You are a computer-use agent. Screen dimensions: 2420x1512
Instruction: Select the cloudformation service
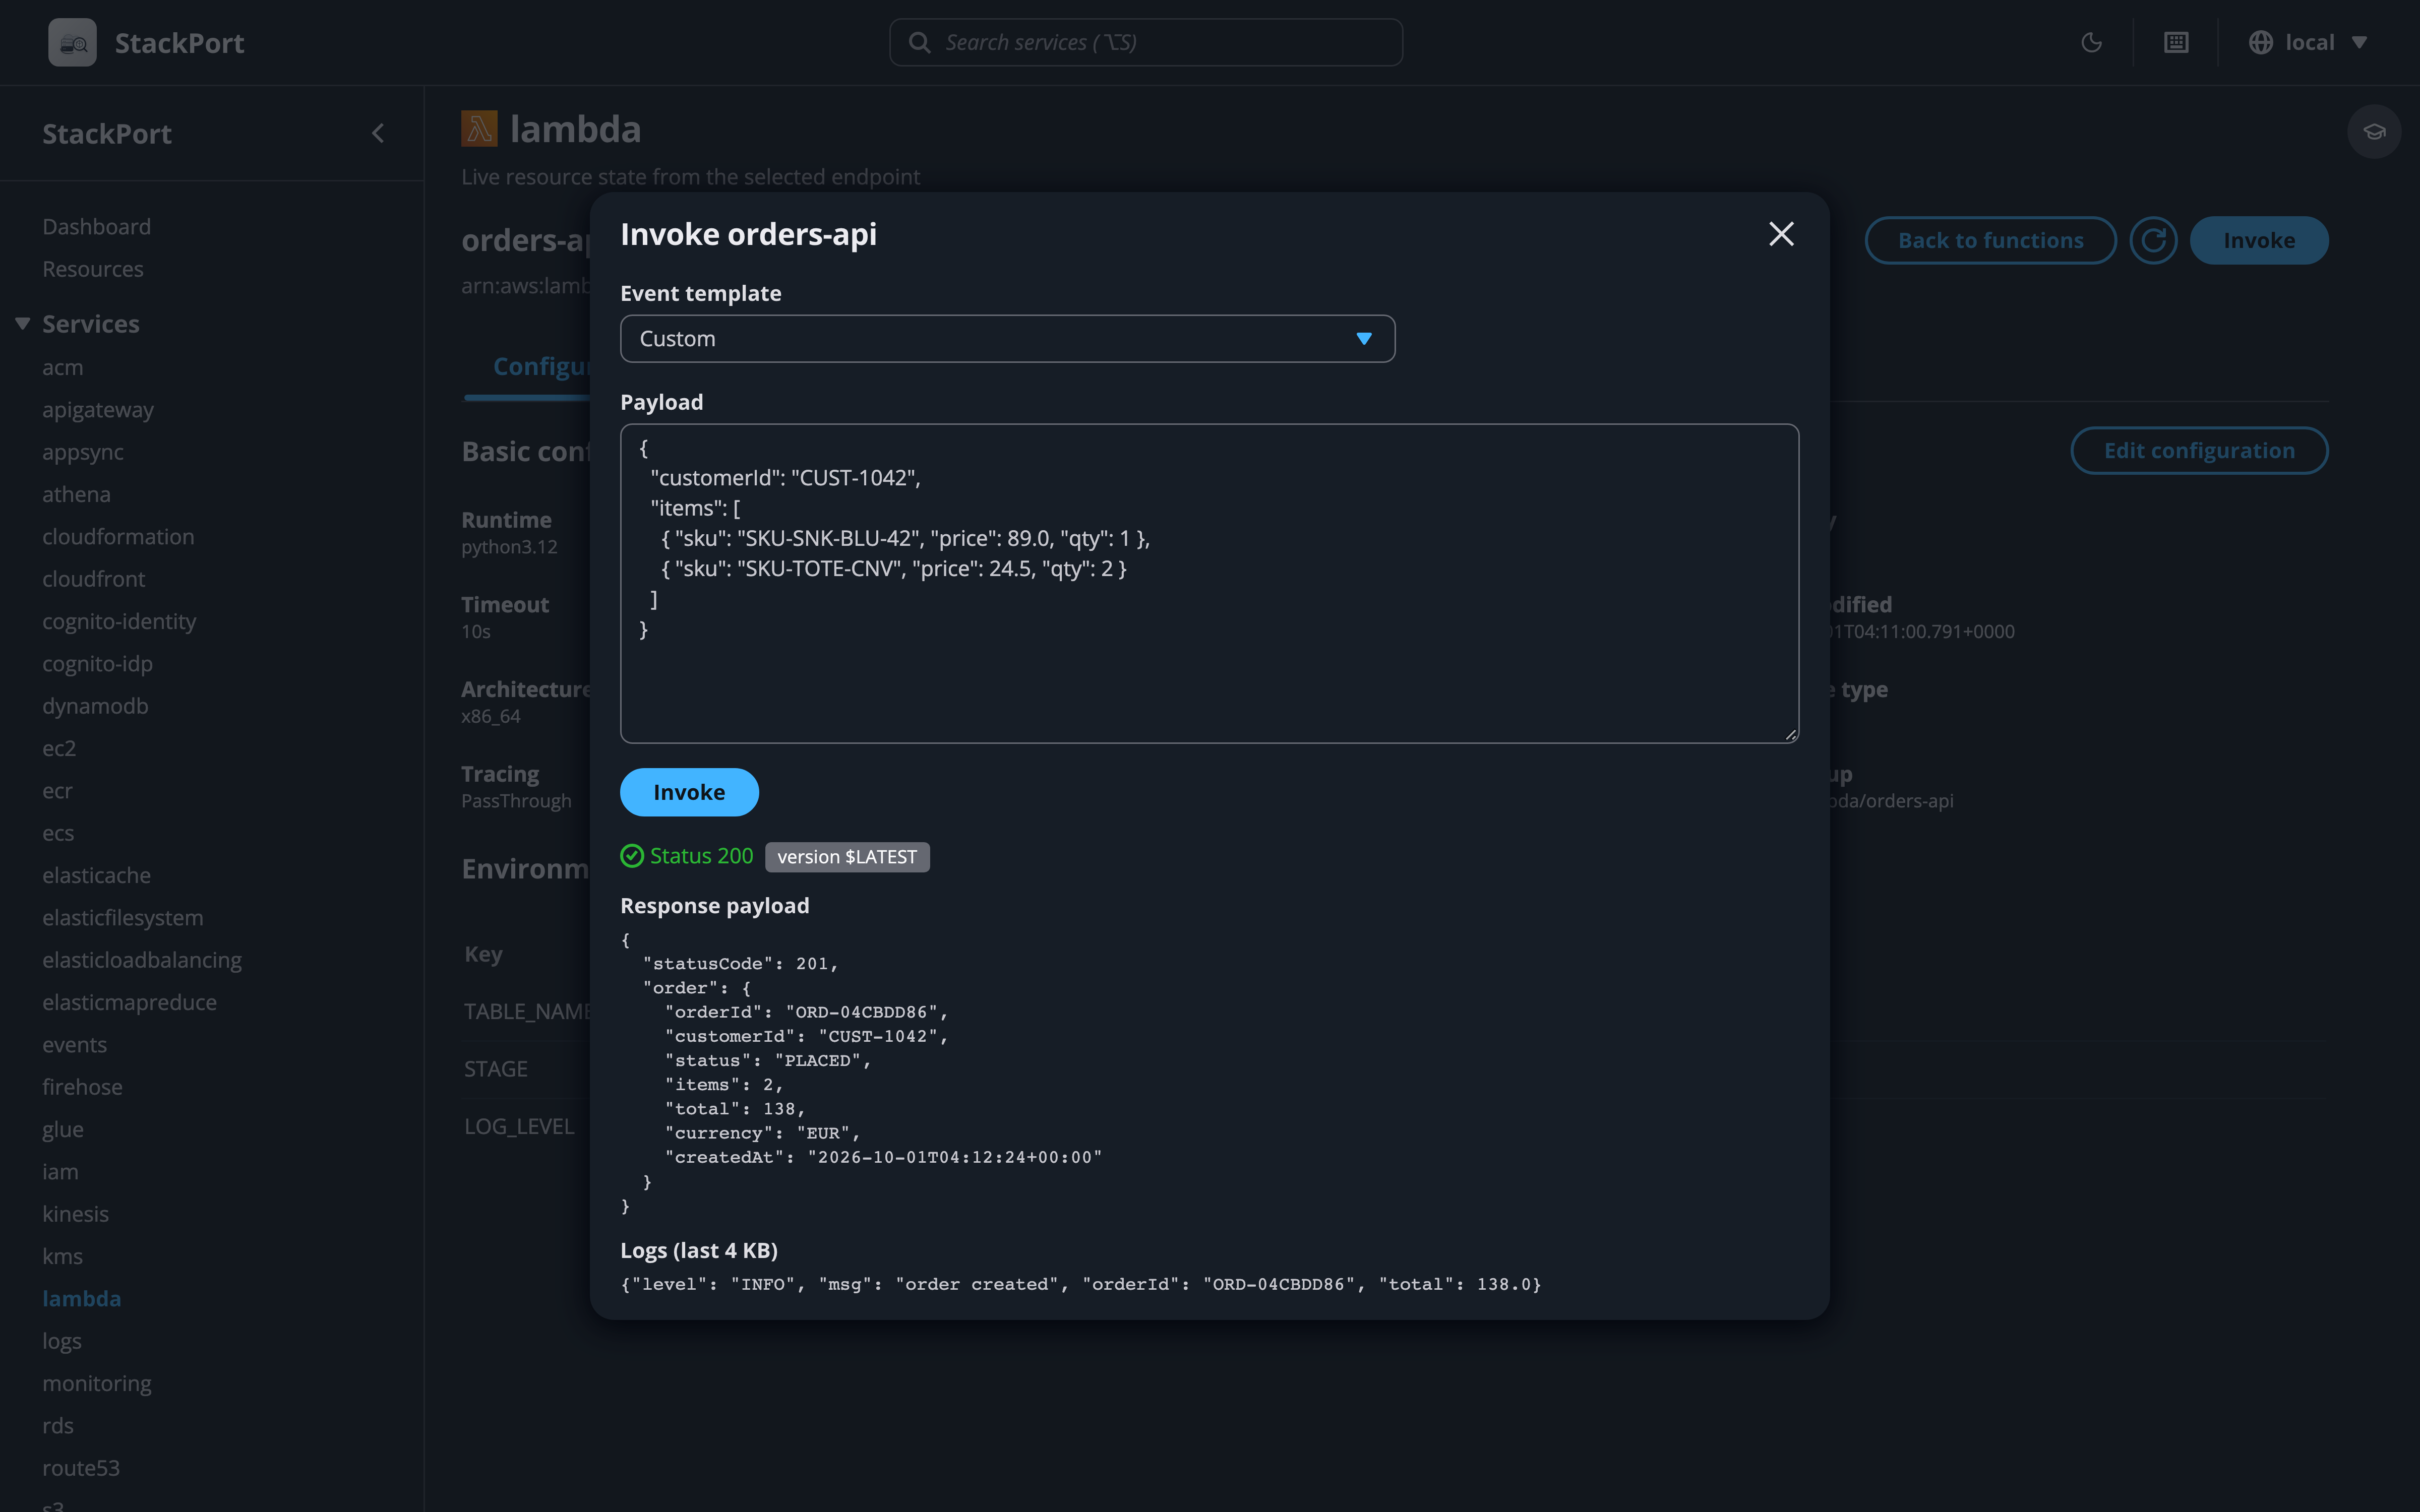tap(118, 536)
